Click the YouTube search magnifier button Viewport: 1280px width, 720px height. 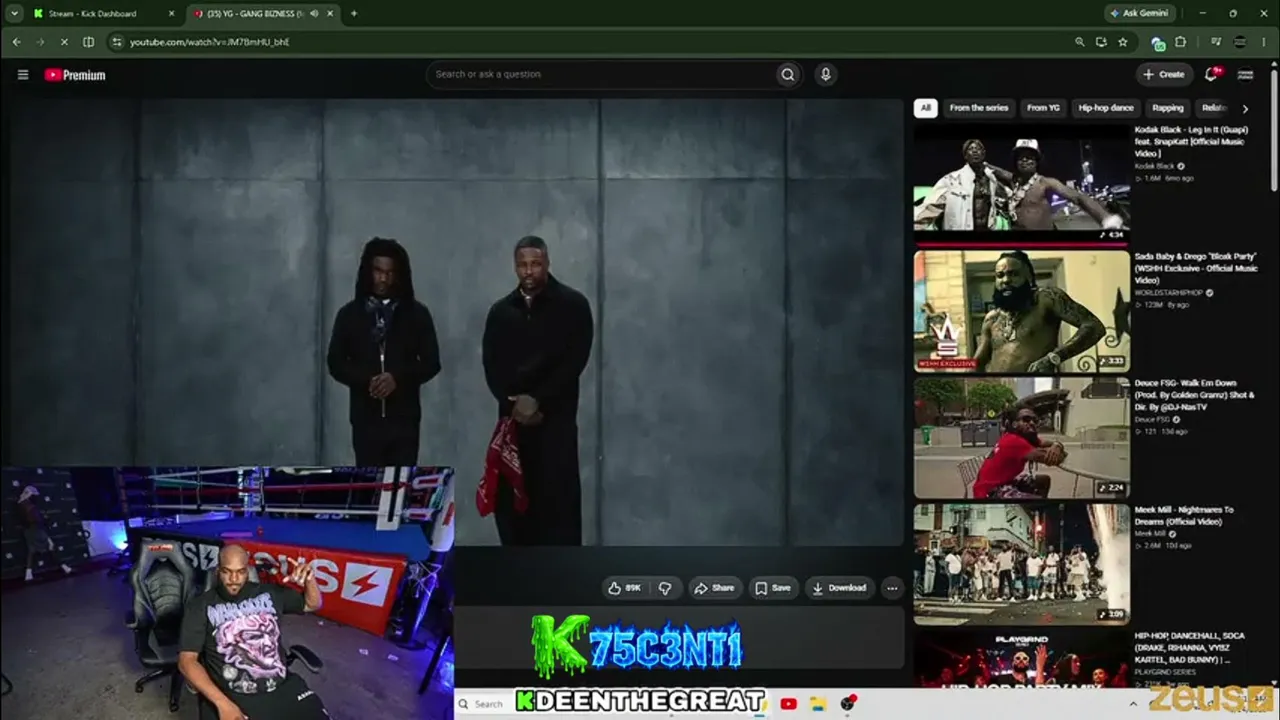[x=788, y=74]
